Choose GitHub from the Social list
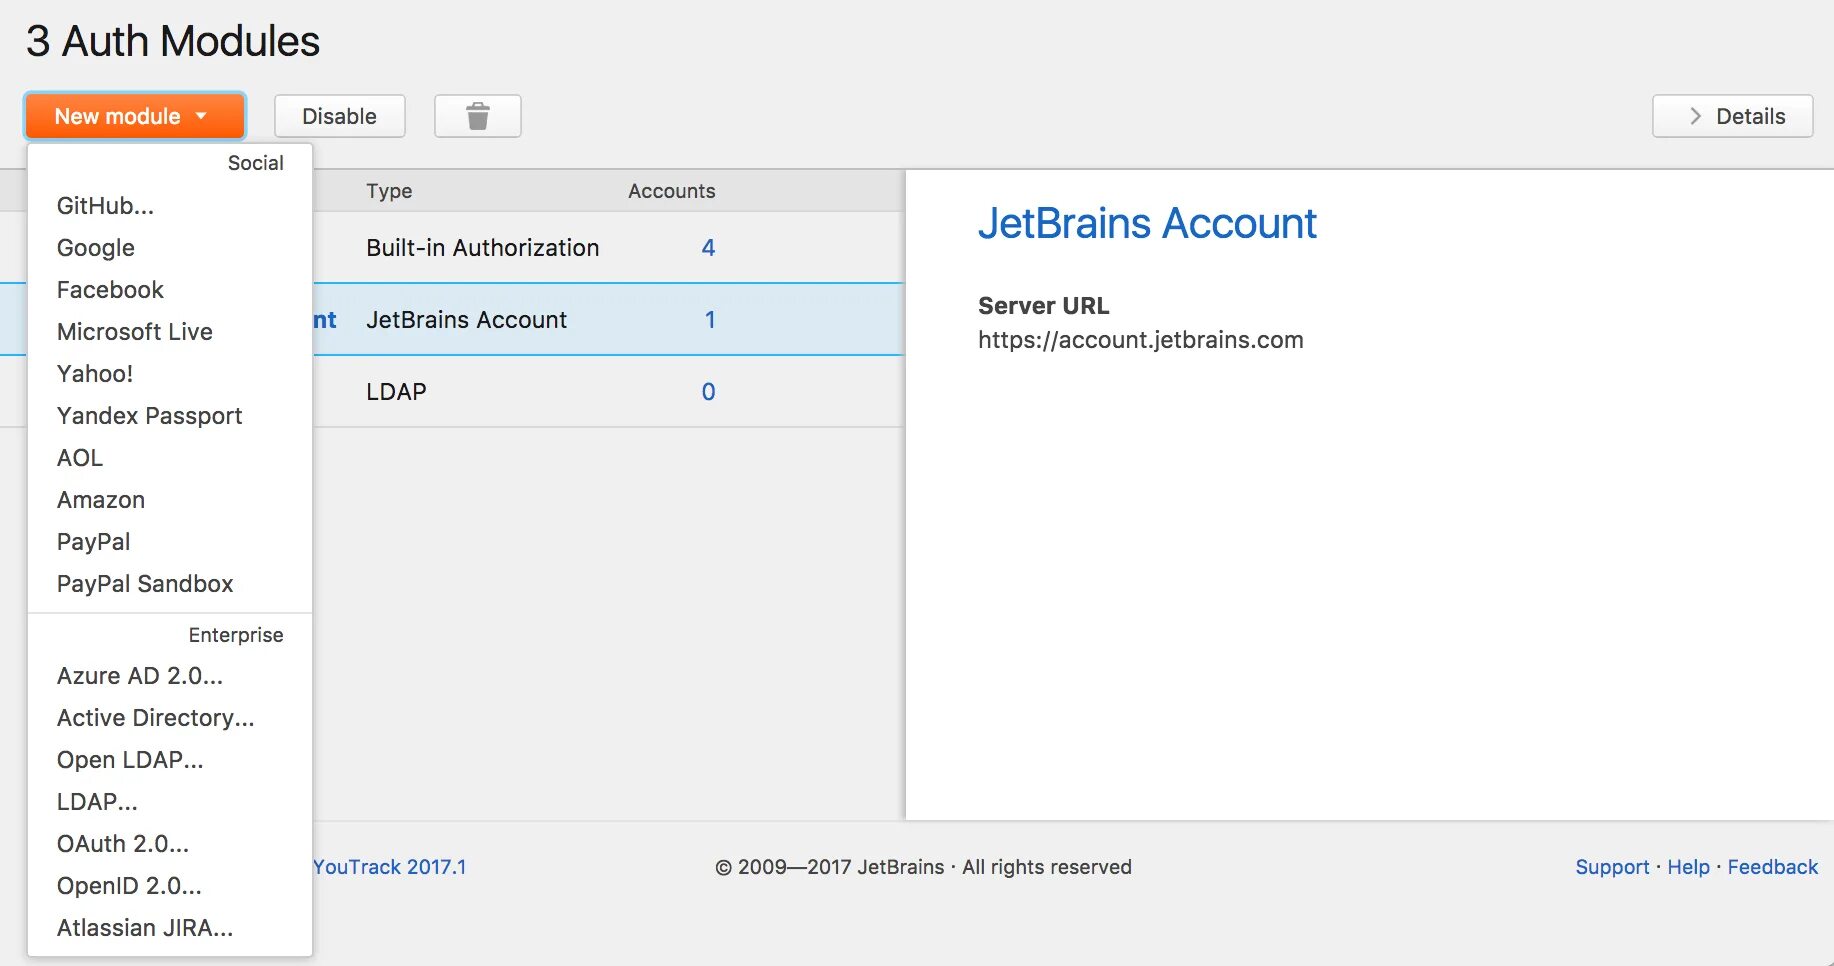 click(105, 206)
